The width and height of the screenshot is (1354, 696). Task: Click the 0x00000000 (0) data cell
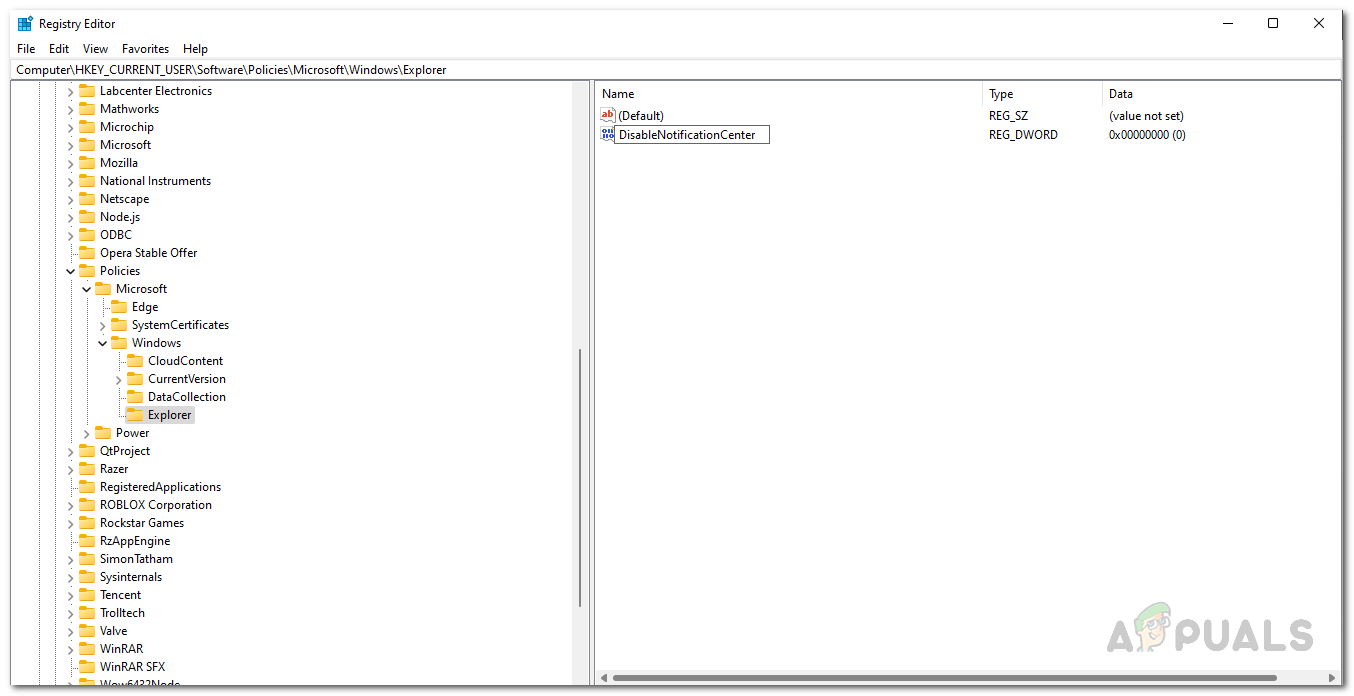1147,135
